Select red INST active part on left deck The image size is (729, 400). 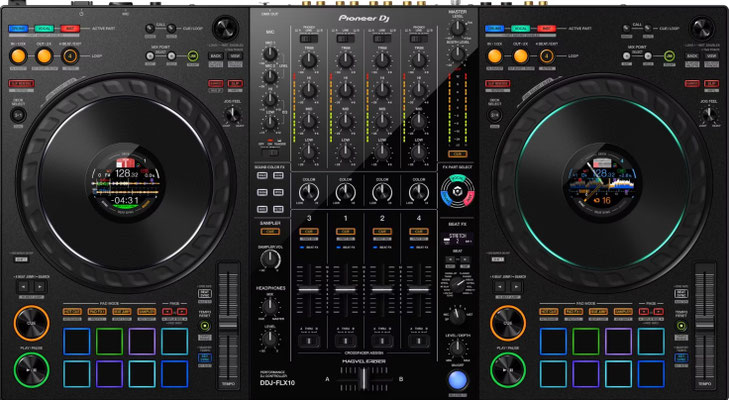70,29
